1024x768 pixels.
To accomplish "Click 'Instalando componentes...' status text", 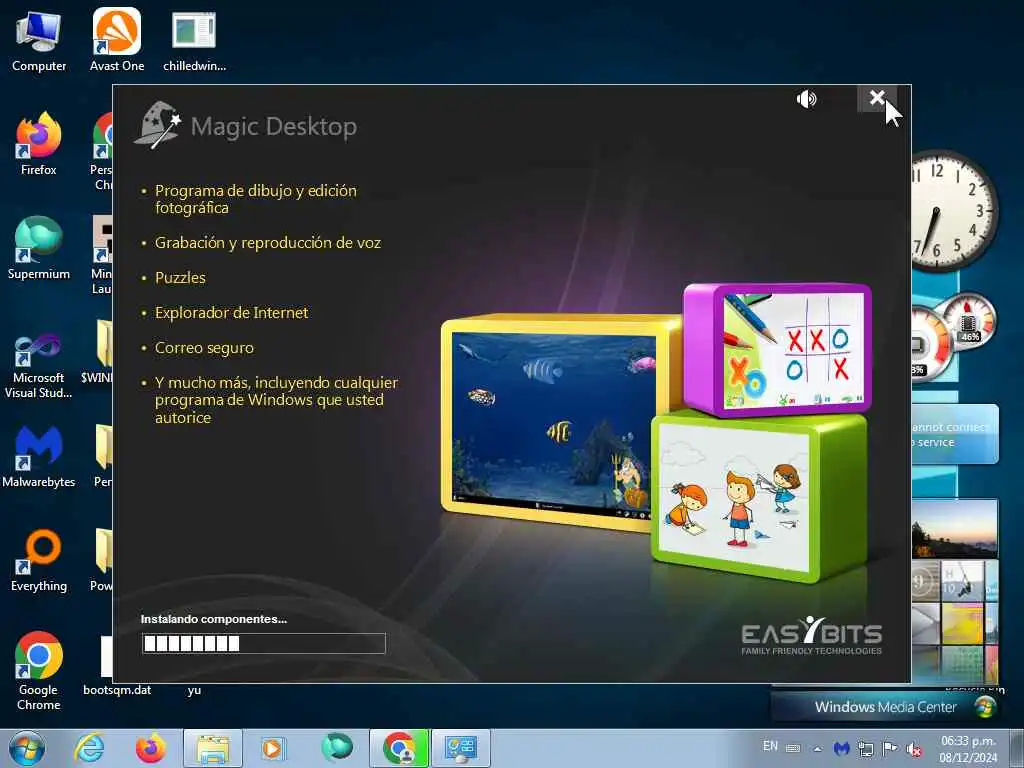I will coord(214,619).
